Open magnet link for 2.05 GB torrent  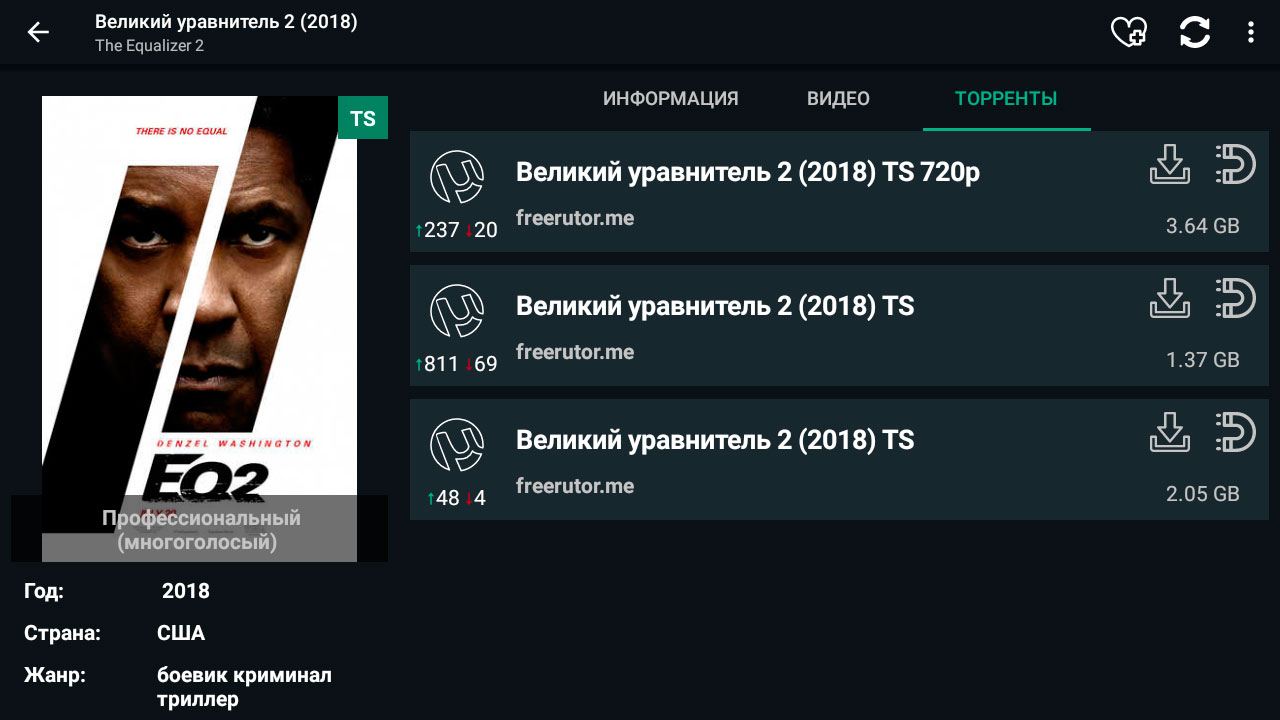point(1236,433)
